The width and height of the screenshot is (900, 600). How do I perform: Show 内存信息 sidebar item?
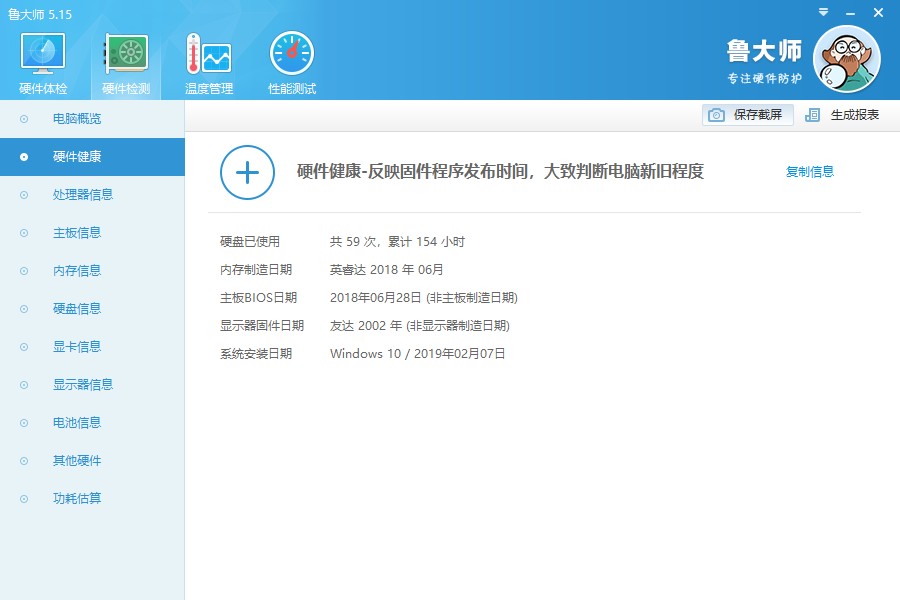(x=77, y=270)
